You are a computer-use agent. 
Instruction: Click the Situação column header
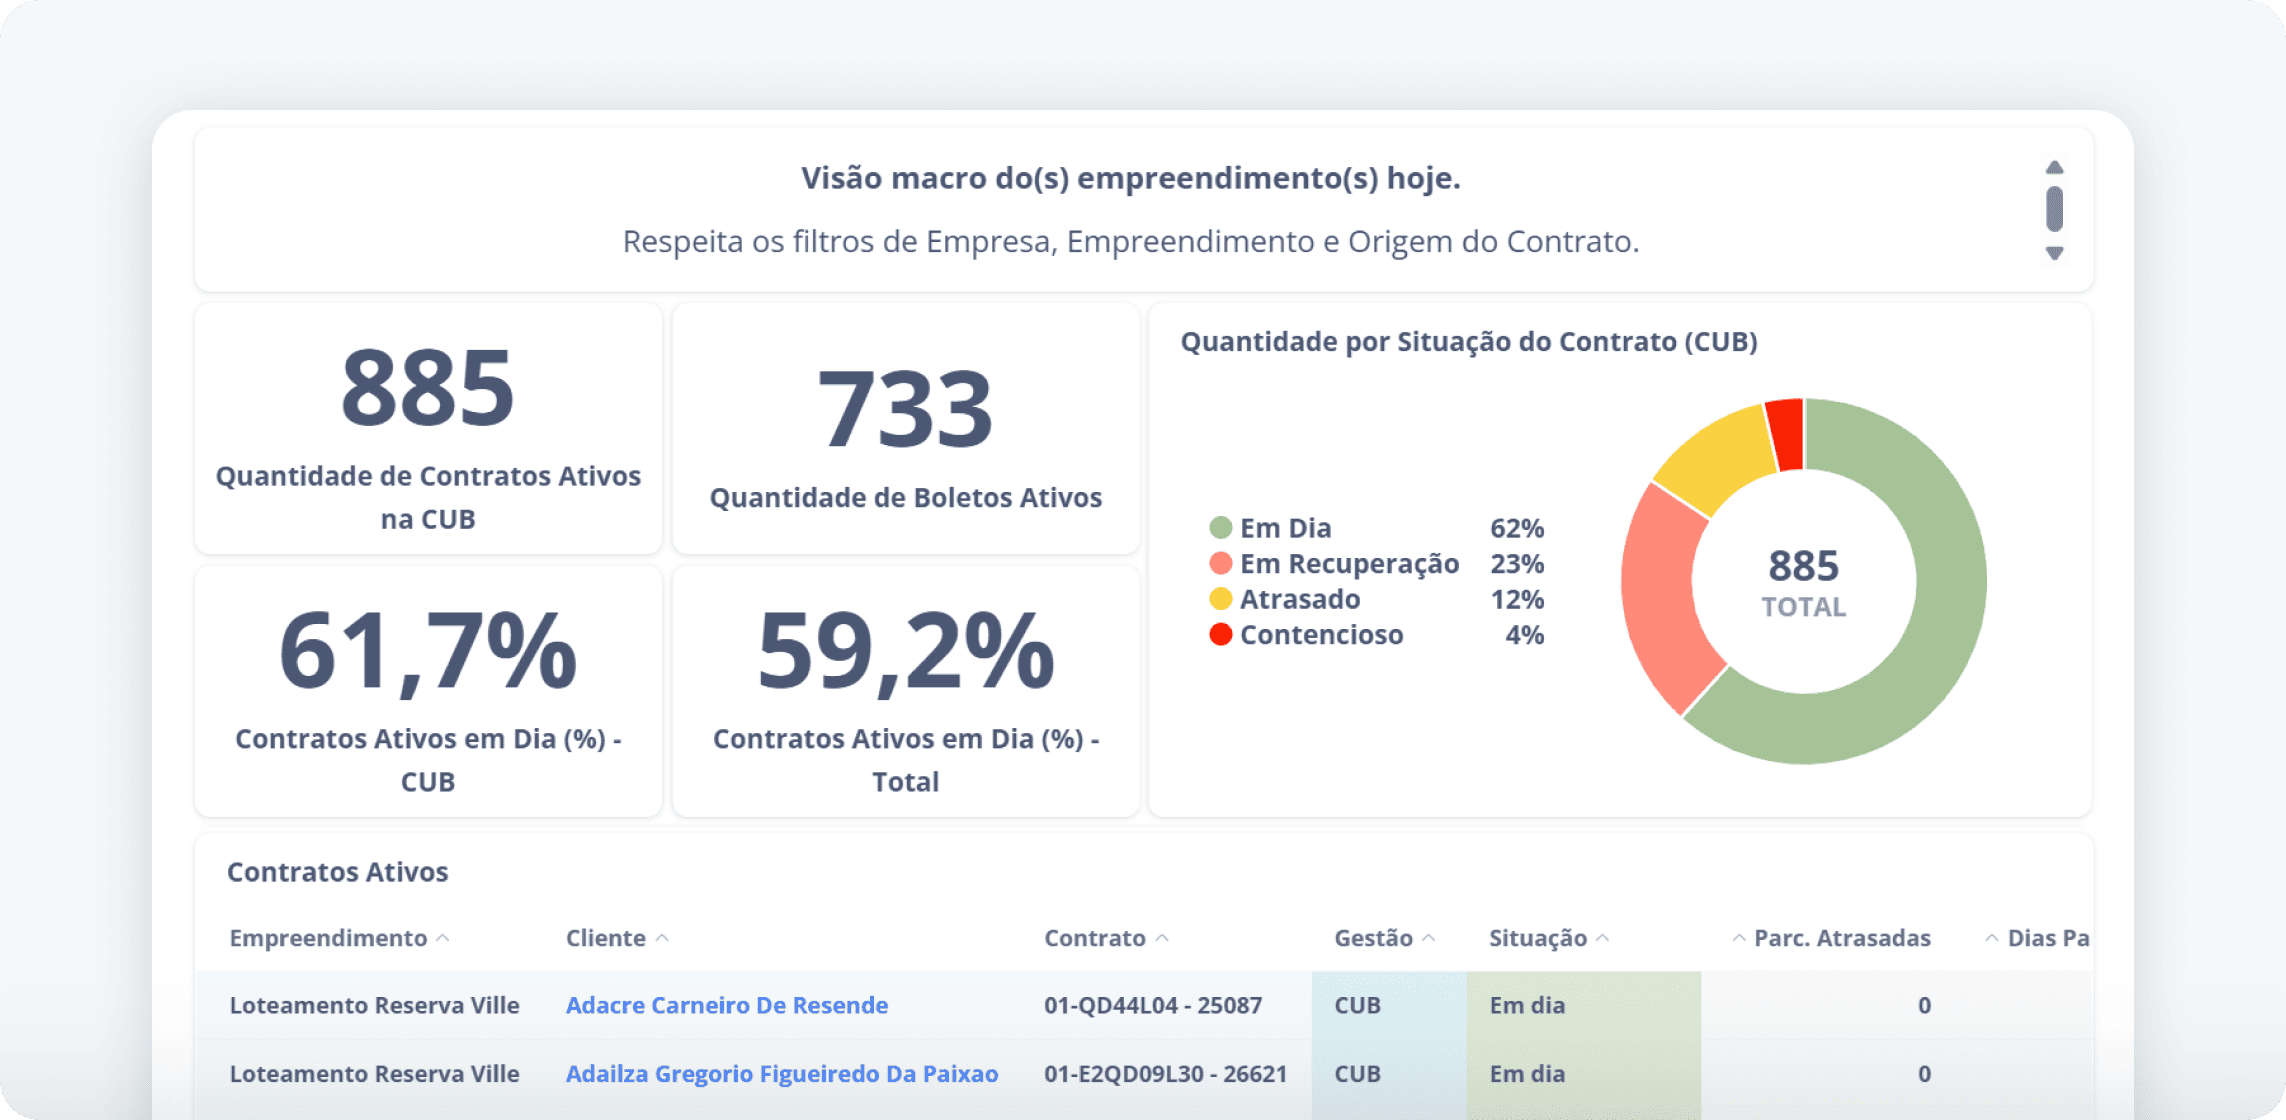pos(1538,938)
